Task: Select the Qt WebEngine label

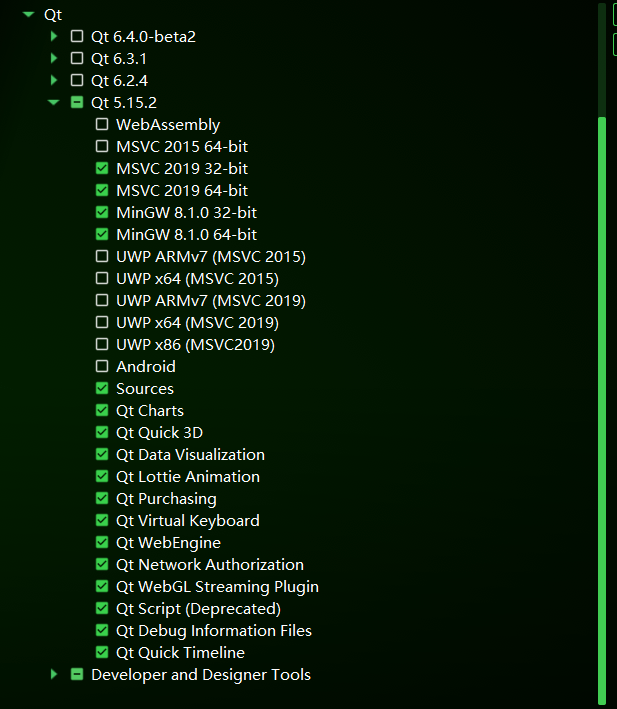Action: [x=169, y=543]
